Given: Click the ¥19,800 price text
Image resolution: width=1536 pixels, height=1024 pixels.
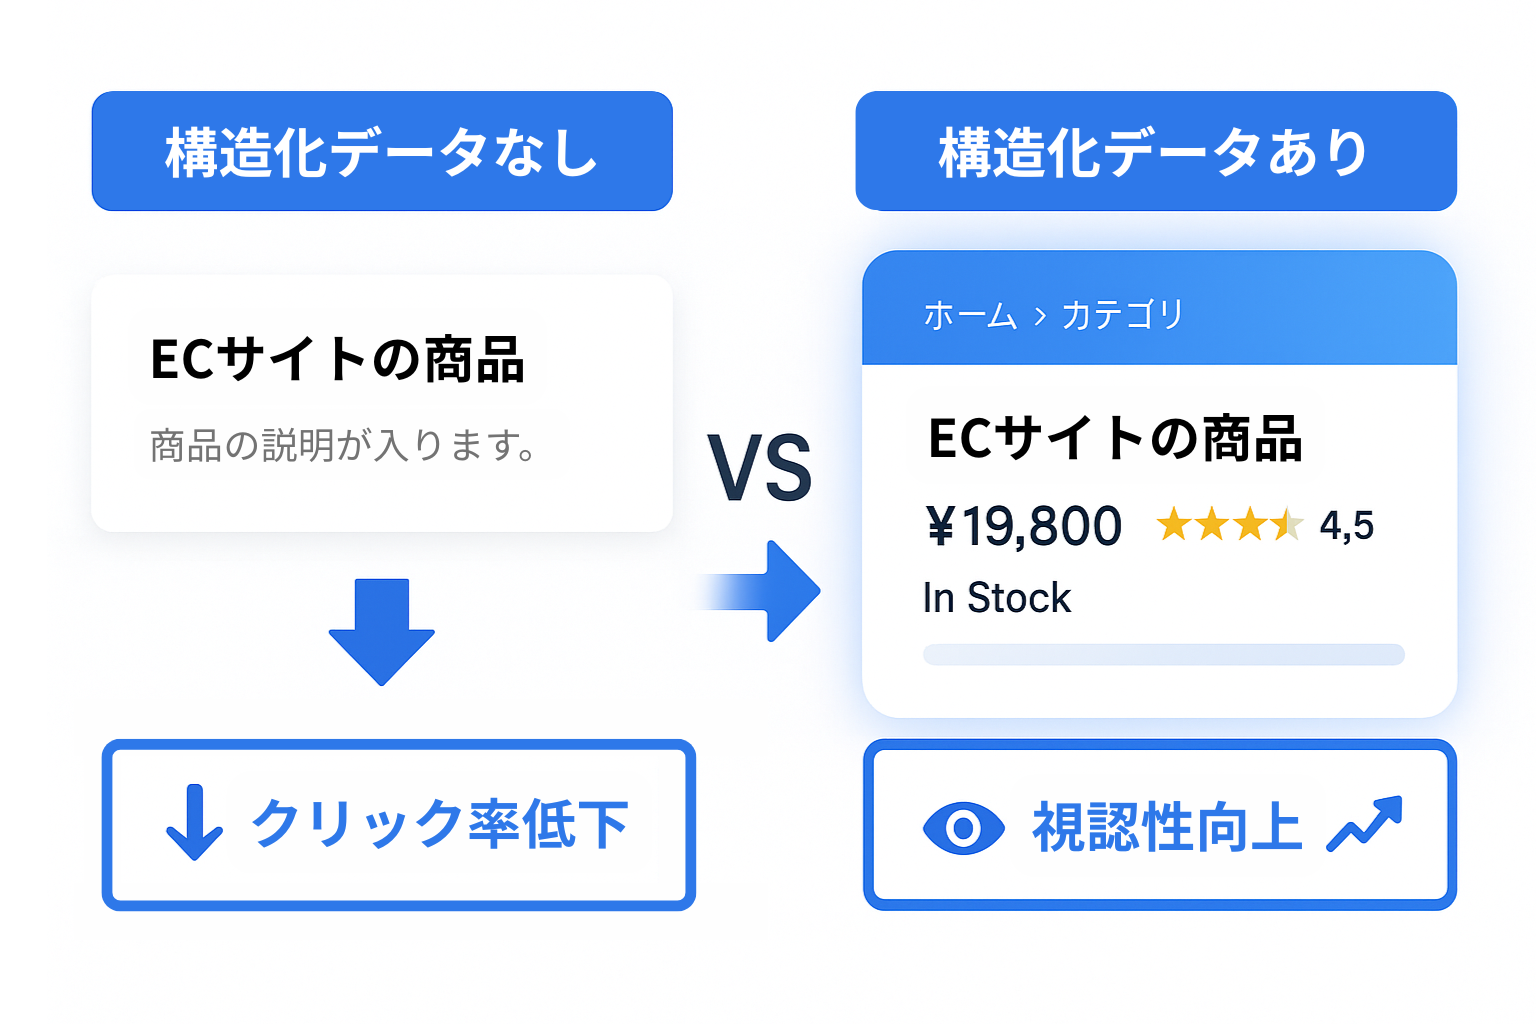Looking at the screenshot, I should pos(1024,526).
